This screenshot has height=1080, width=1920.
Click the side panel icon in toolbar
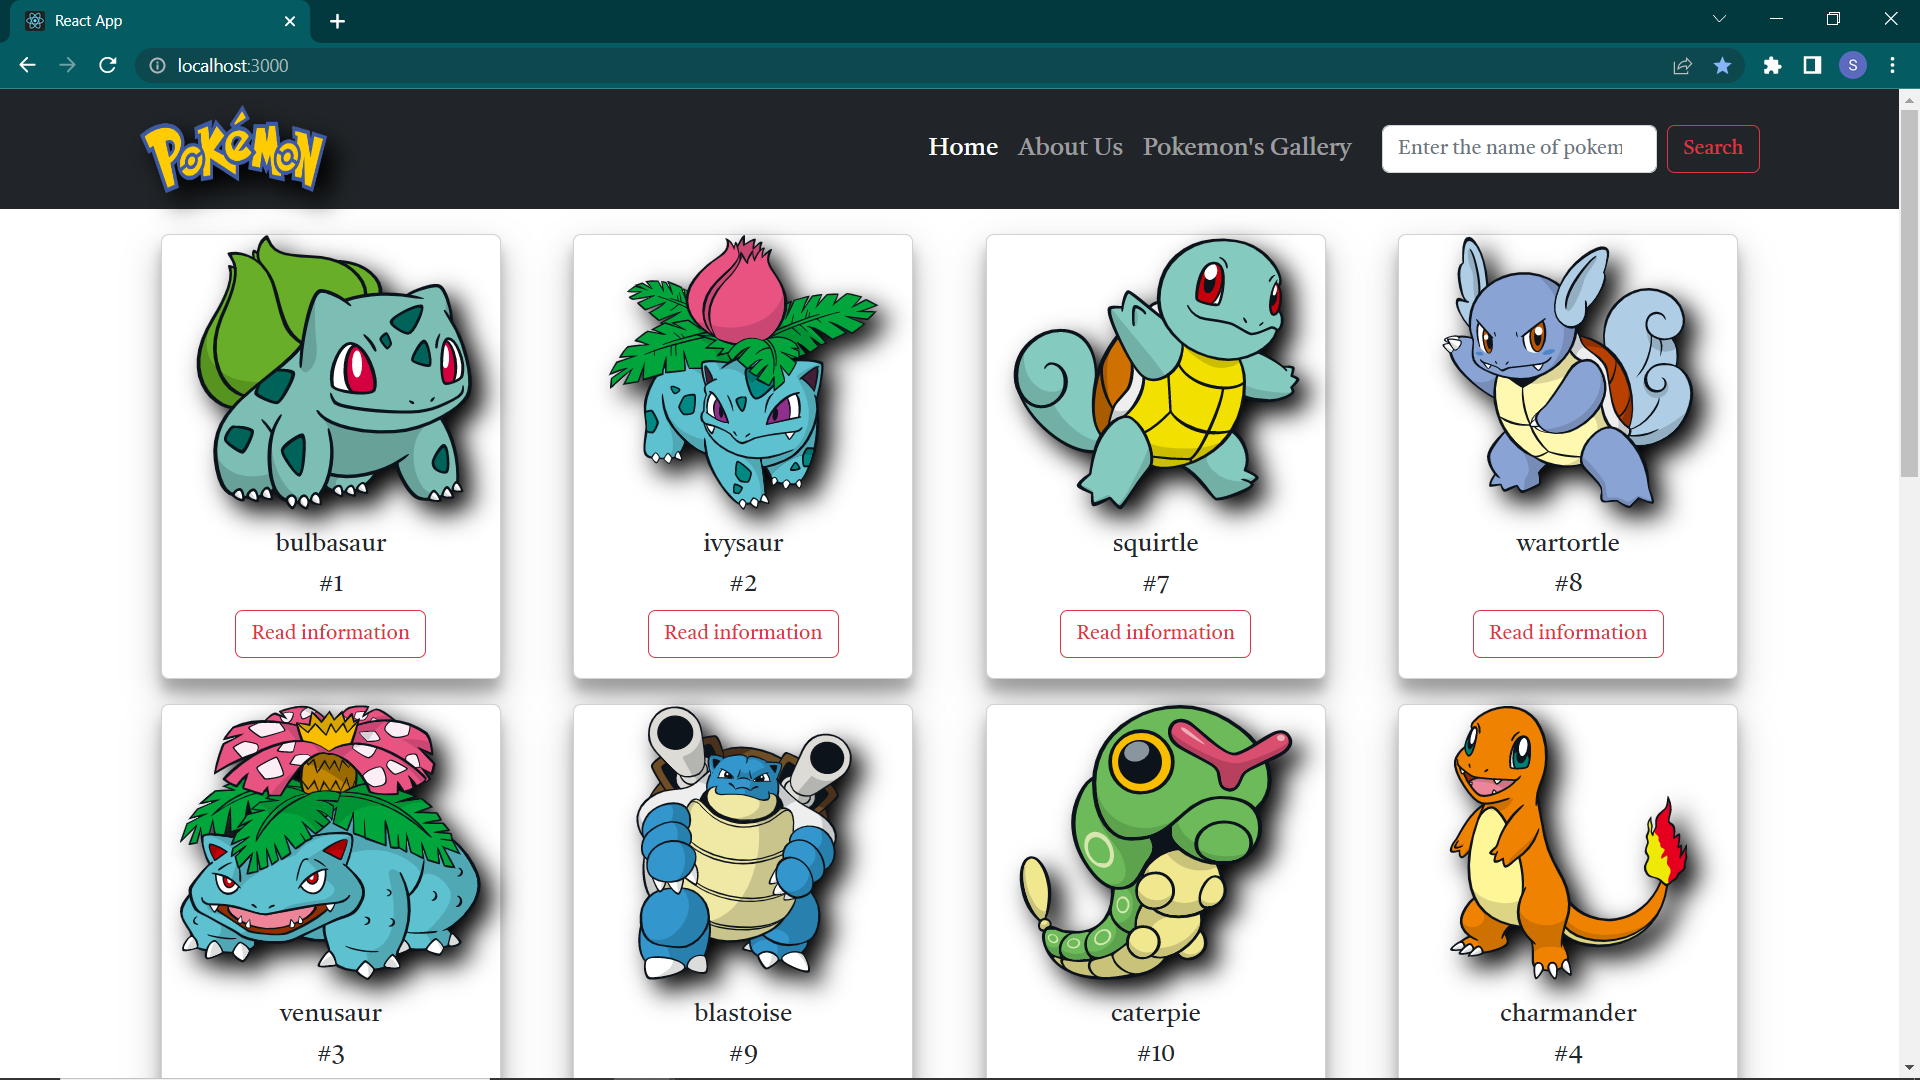[1812, 65]
